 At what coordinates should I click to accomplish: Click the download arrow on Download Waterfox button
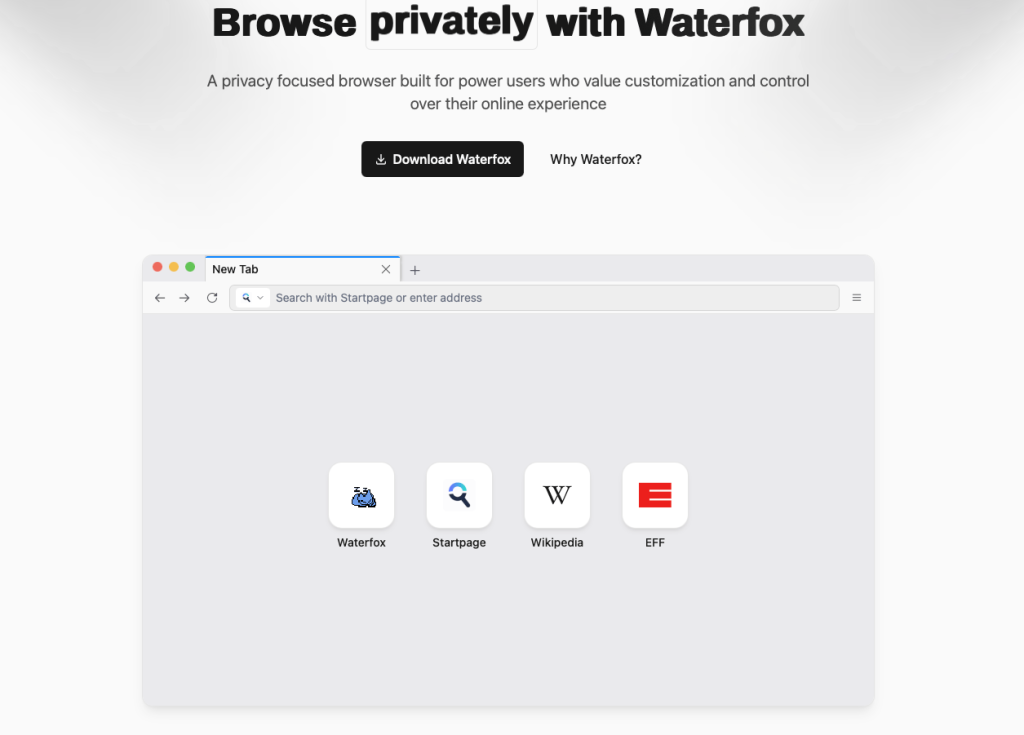[x=383, y=159]
